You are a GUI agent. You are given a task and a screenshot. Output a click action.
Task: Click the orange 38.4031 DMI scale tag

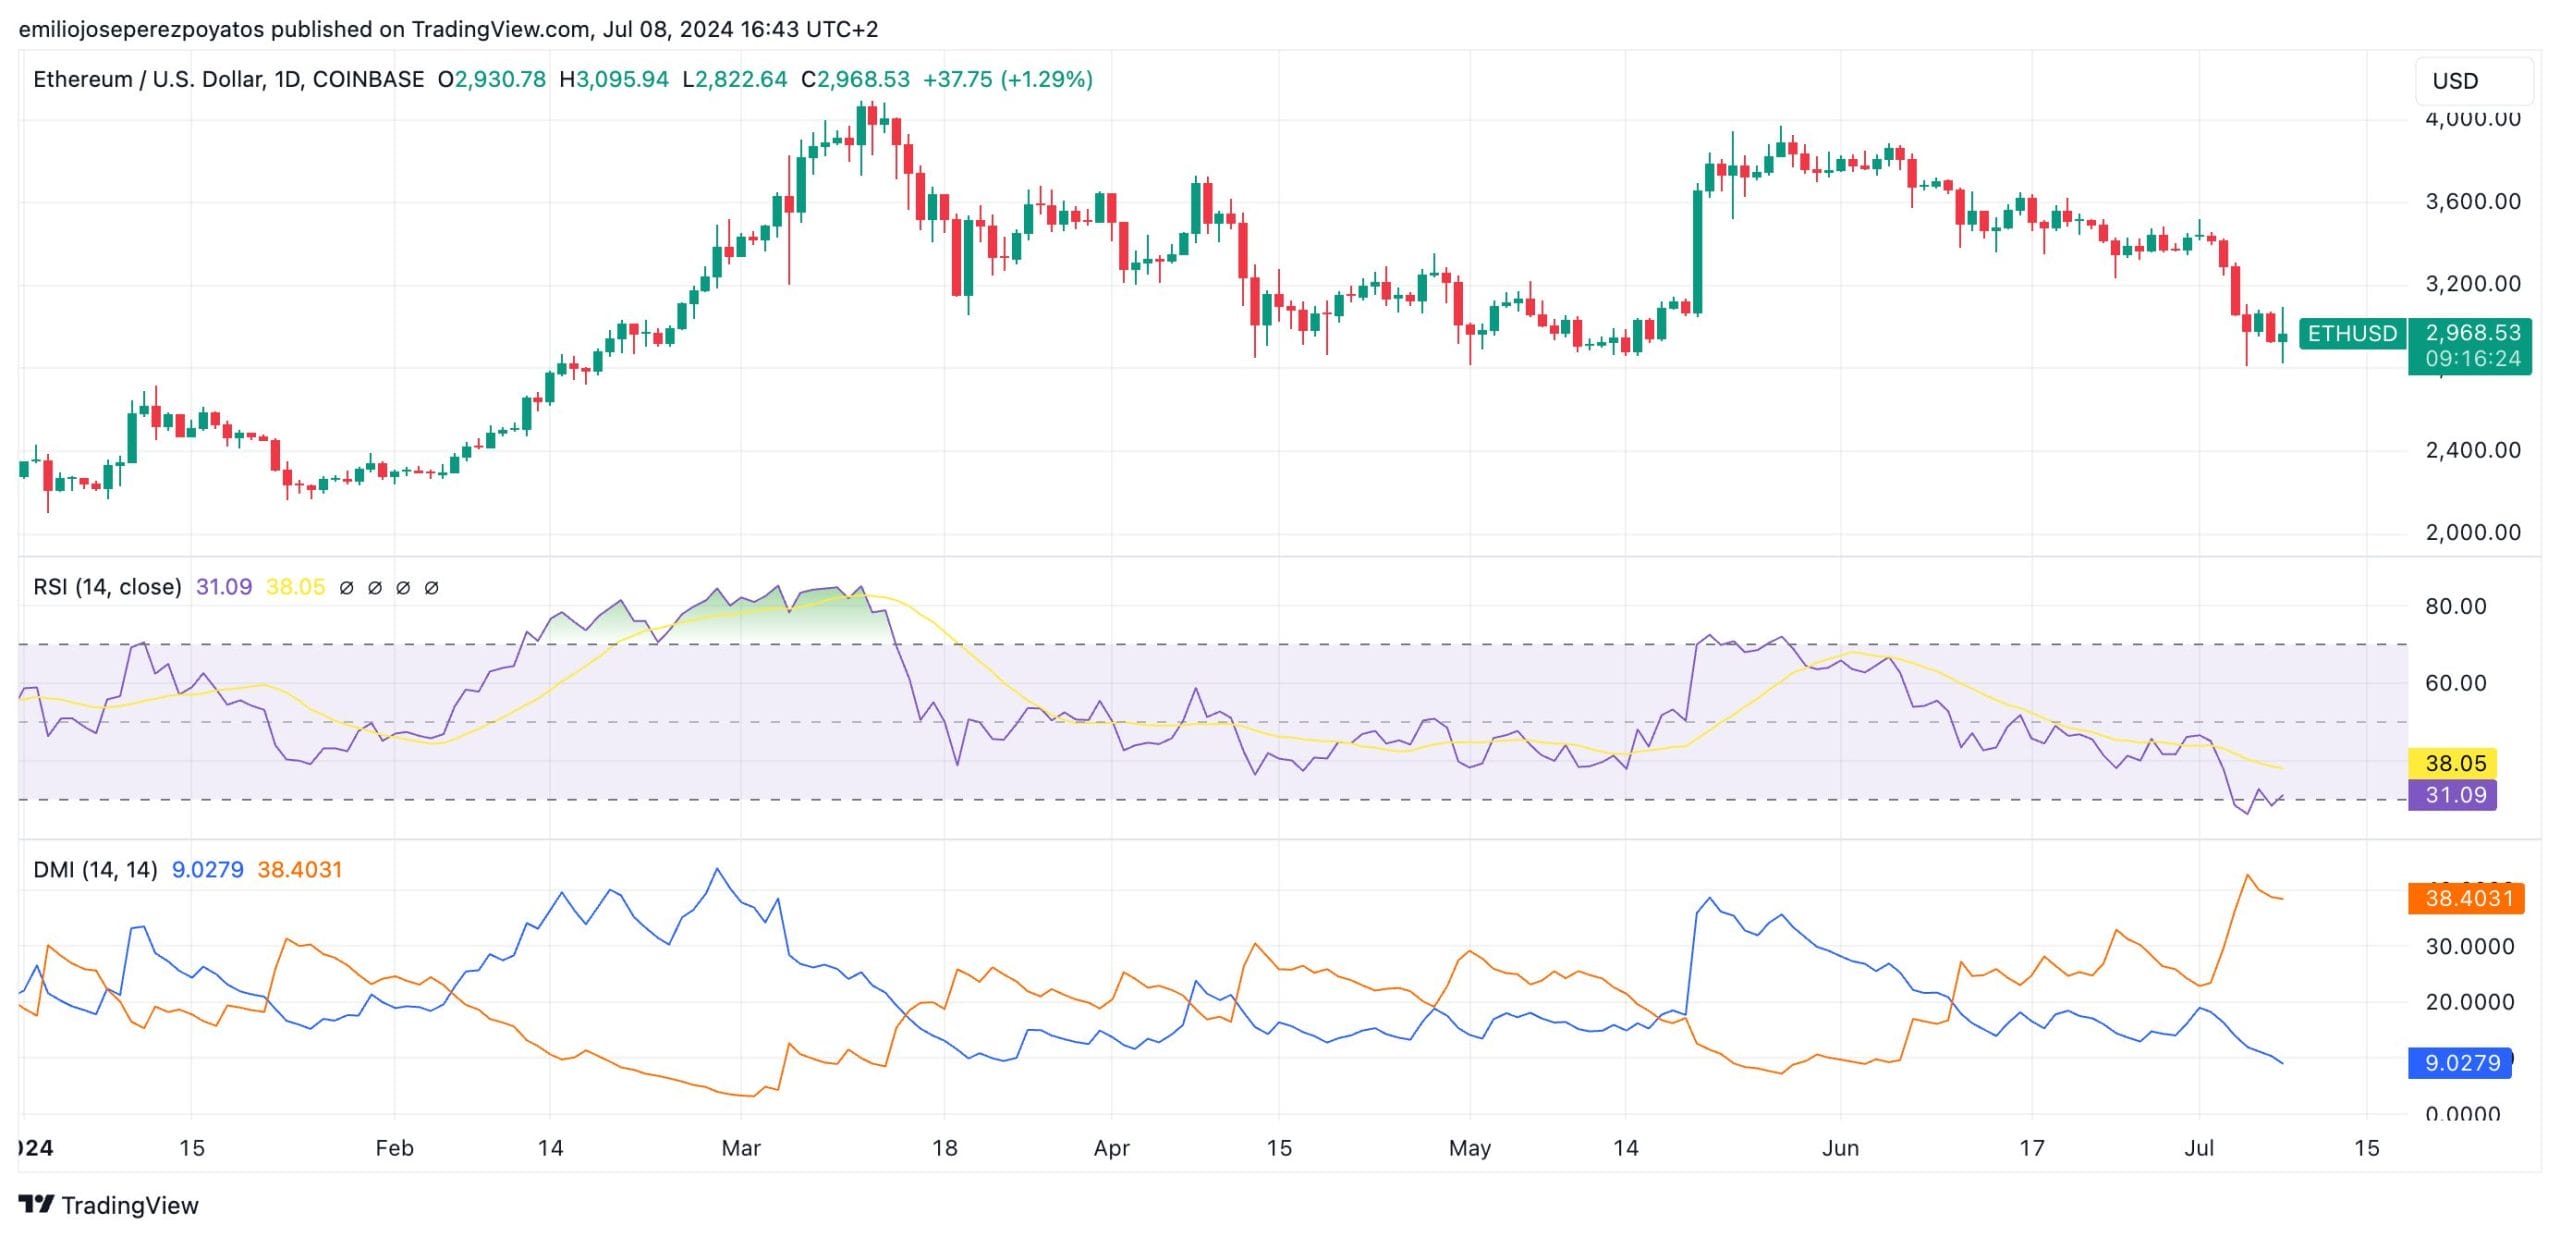2467,898
